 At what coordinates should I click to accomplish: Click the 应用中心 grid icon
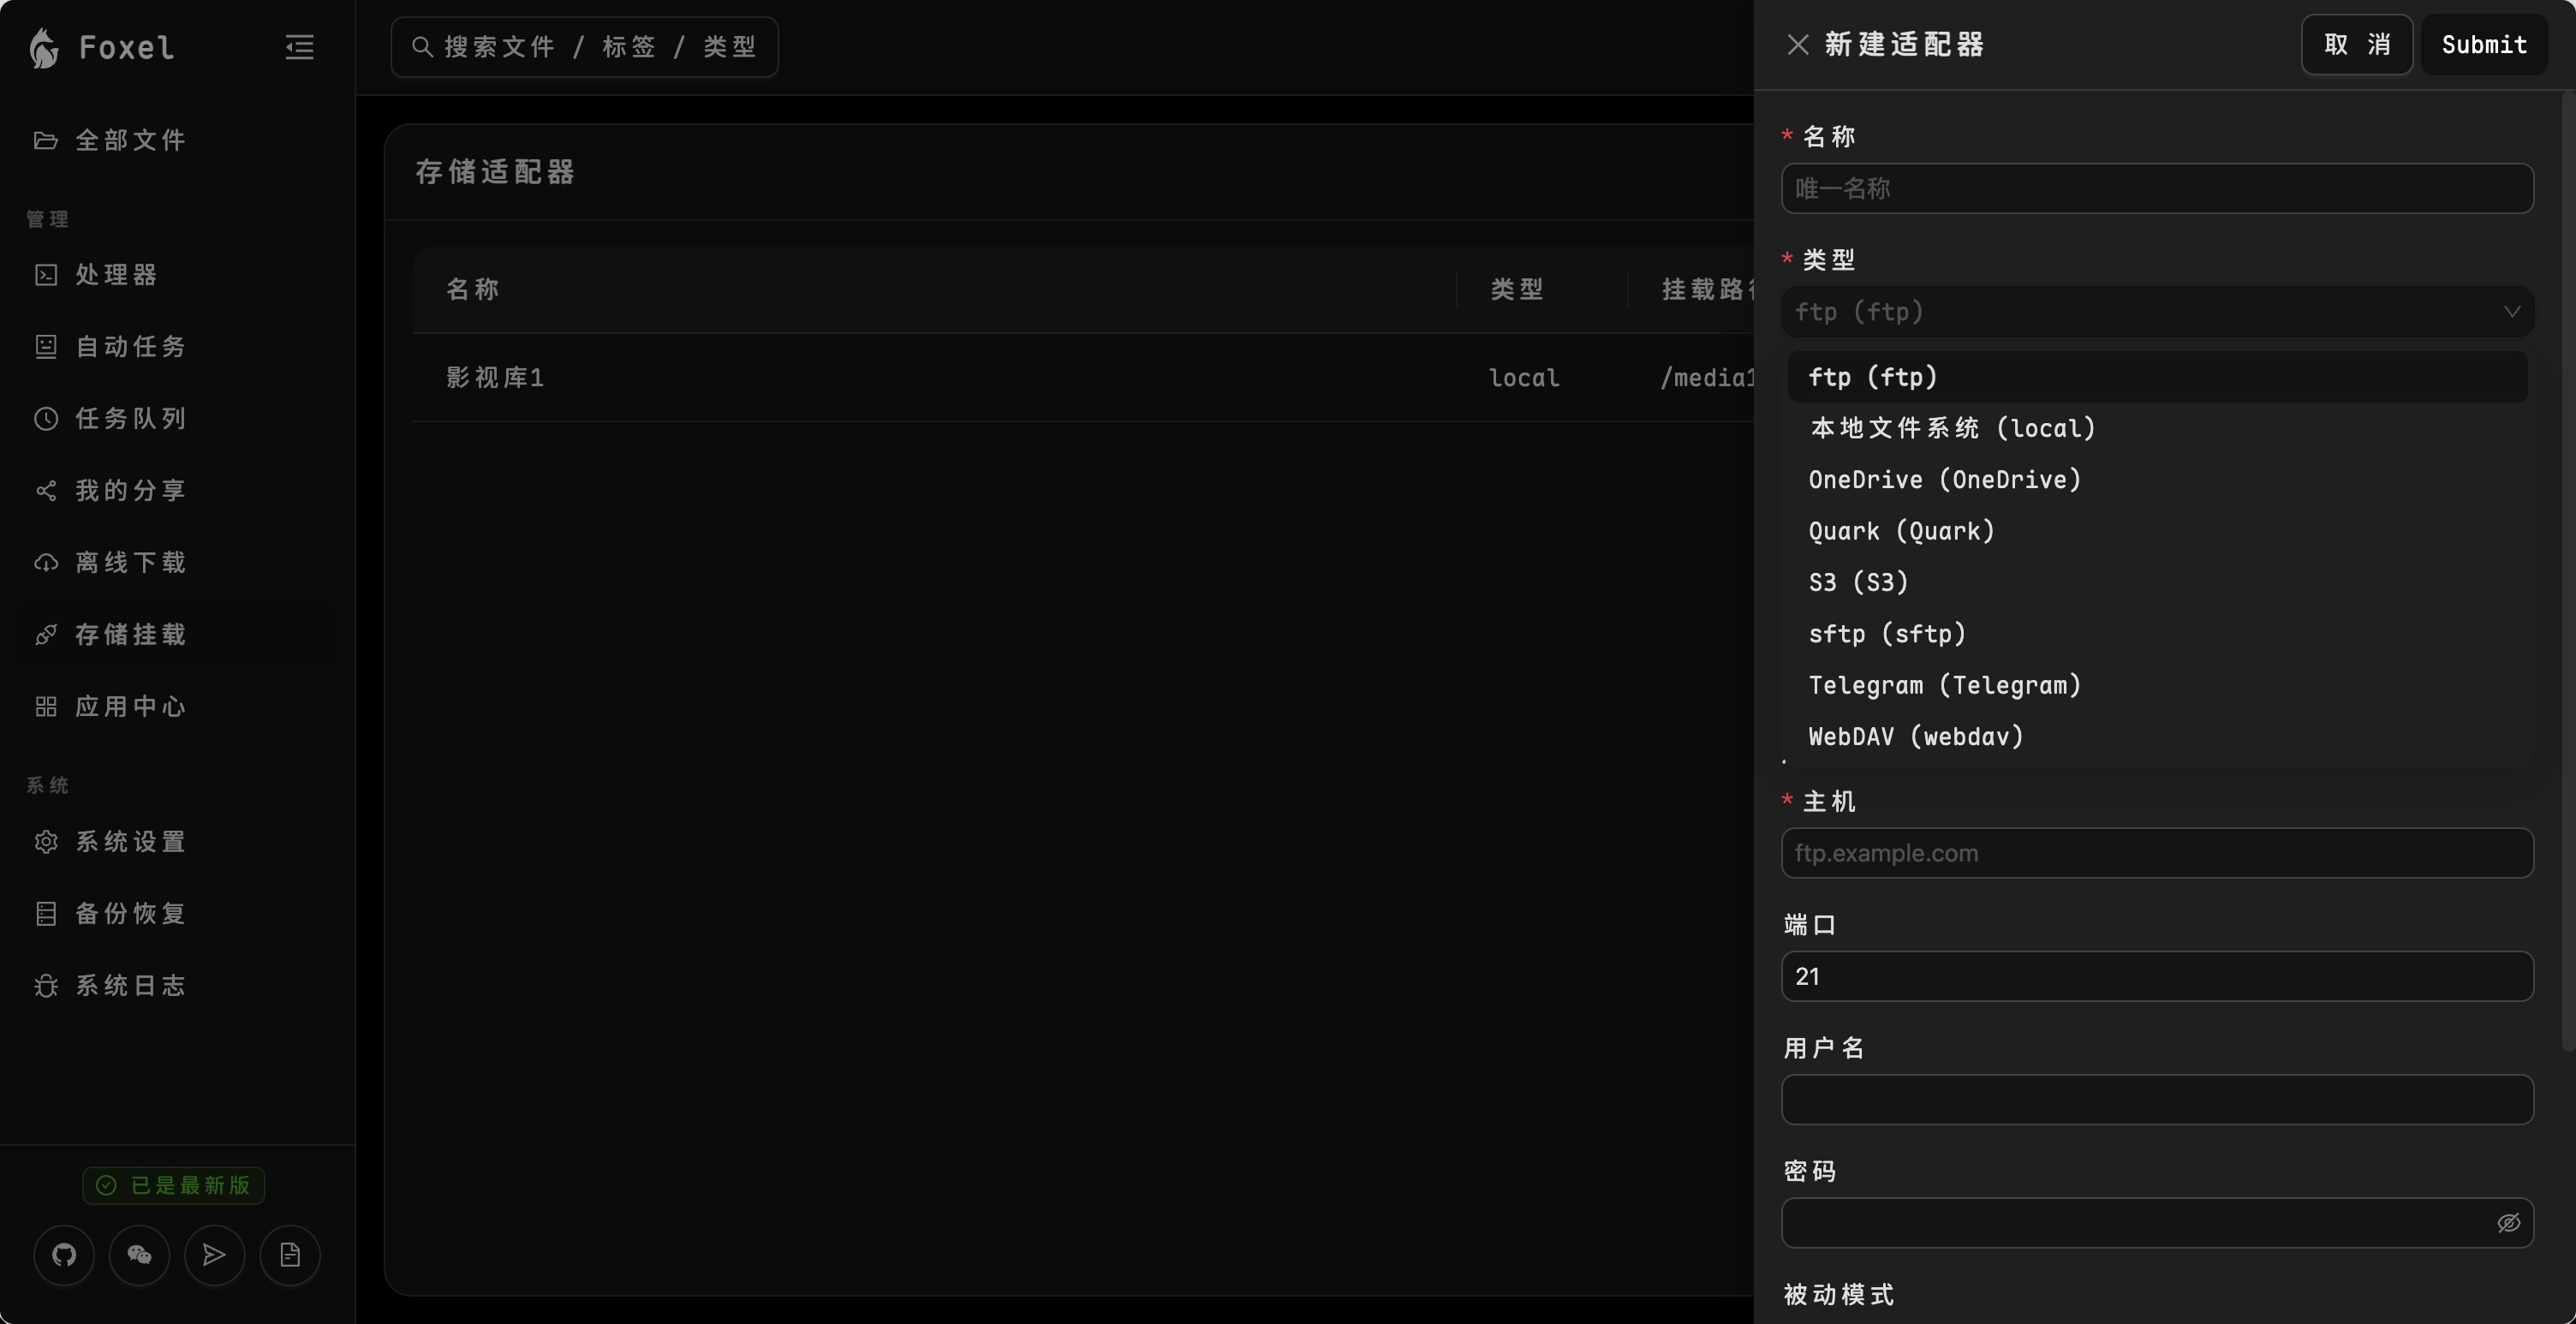point(45,707)
